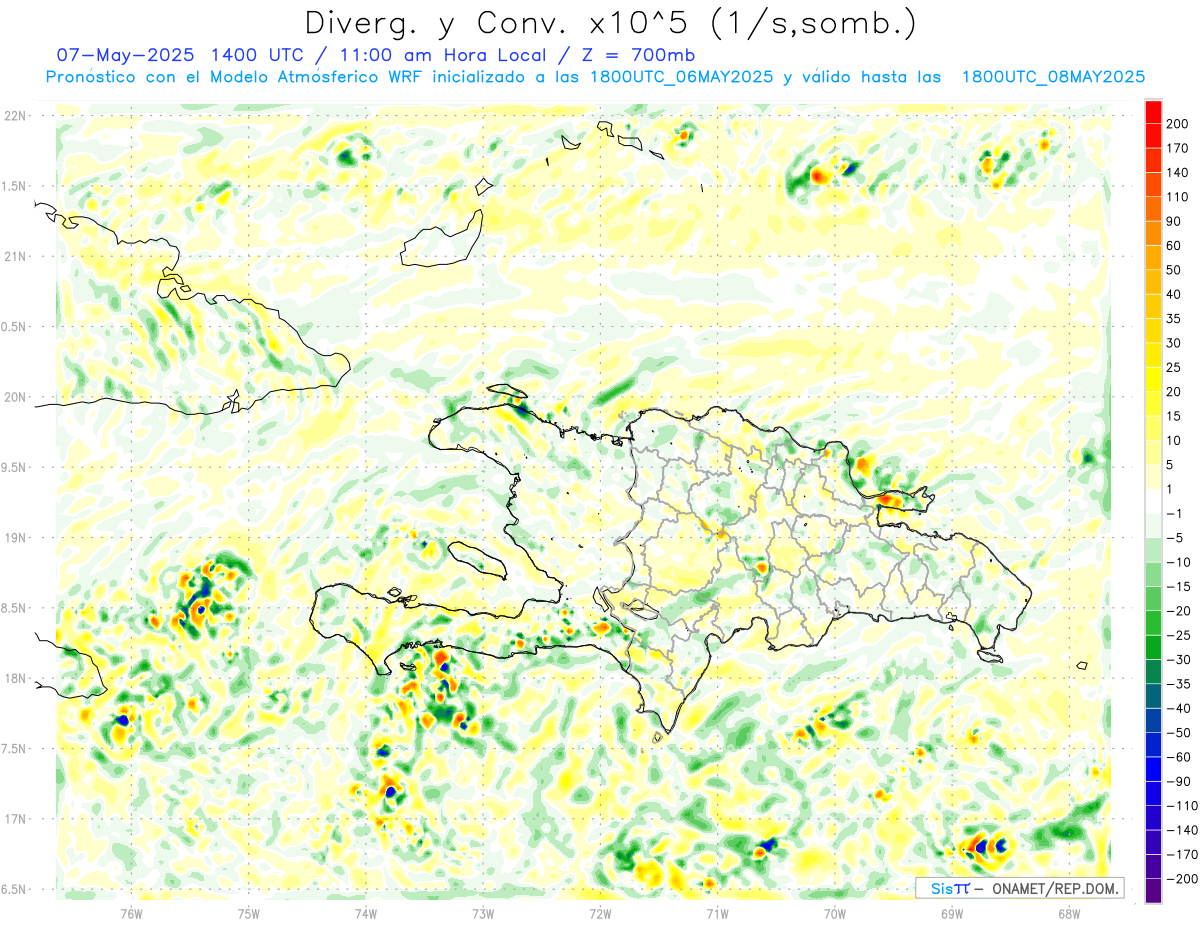Click latitude label 19N
Image resolution: width=1200 pixels, height=927 pixels.
click(x=15, y=538)
